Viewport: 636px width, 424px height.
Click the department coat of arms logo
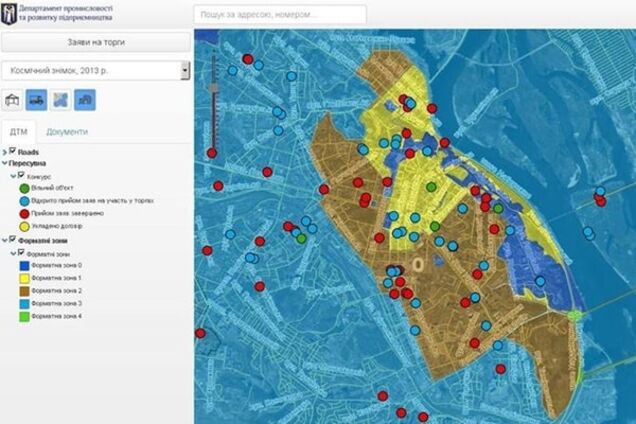(10, 14)
